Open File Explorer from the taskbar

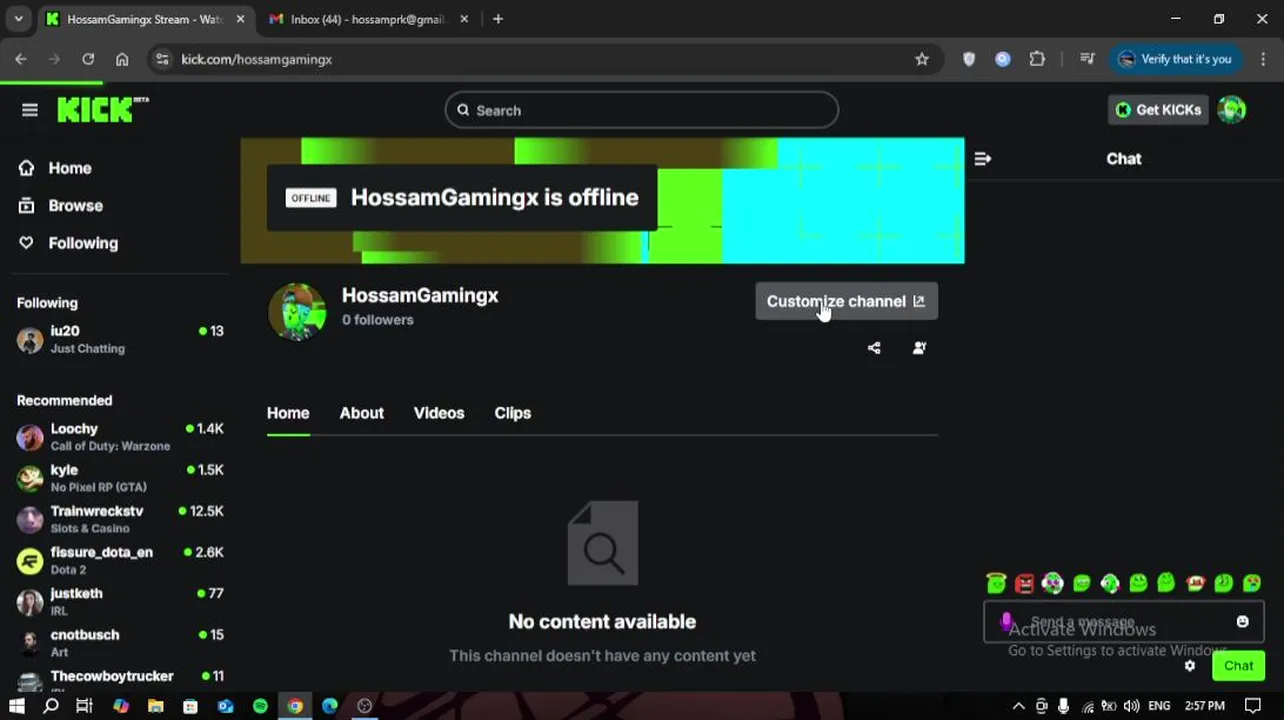tap(156, 706)
